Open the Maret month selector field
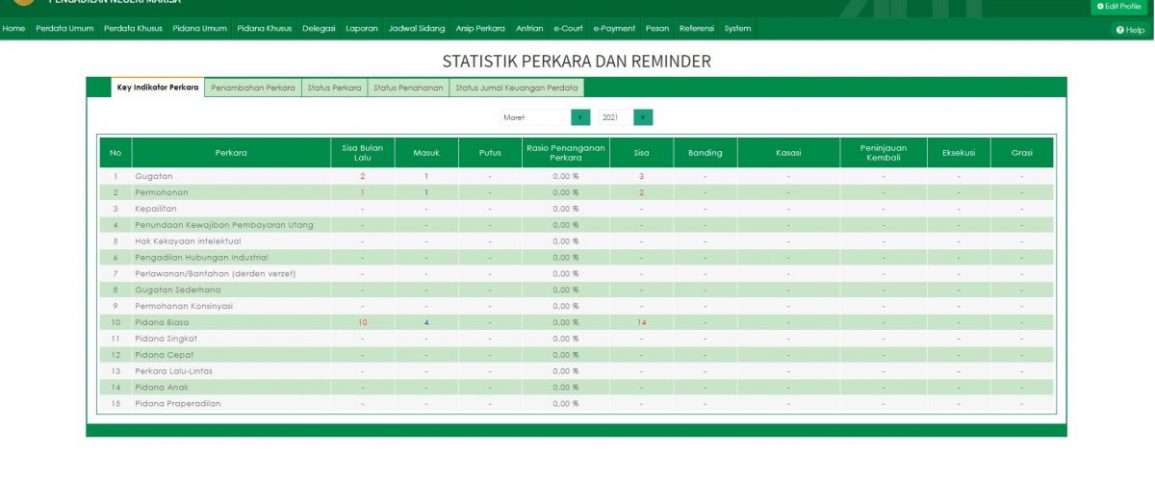The image size is (1155, 480). coord(535,117)
